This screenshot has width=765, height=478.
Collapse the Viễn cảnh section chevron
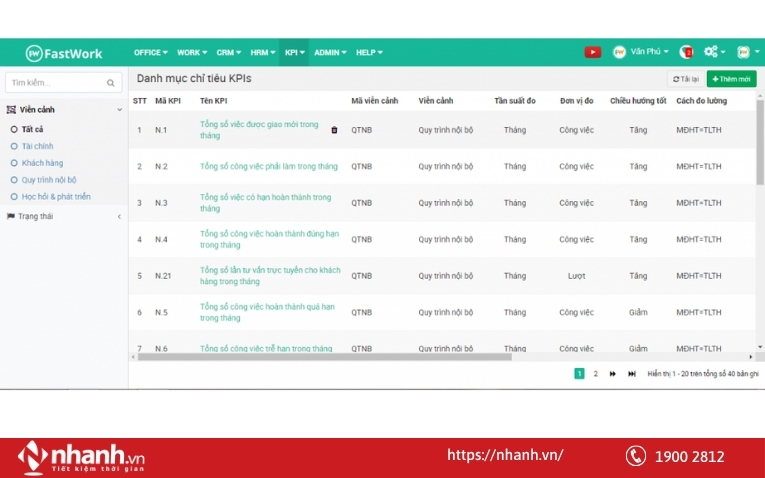coord(120,110)
